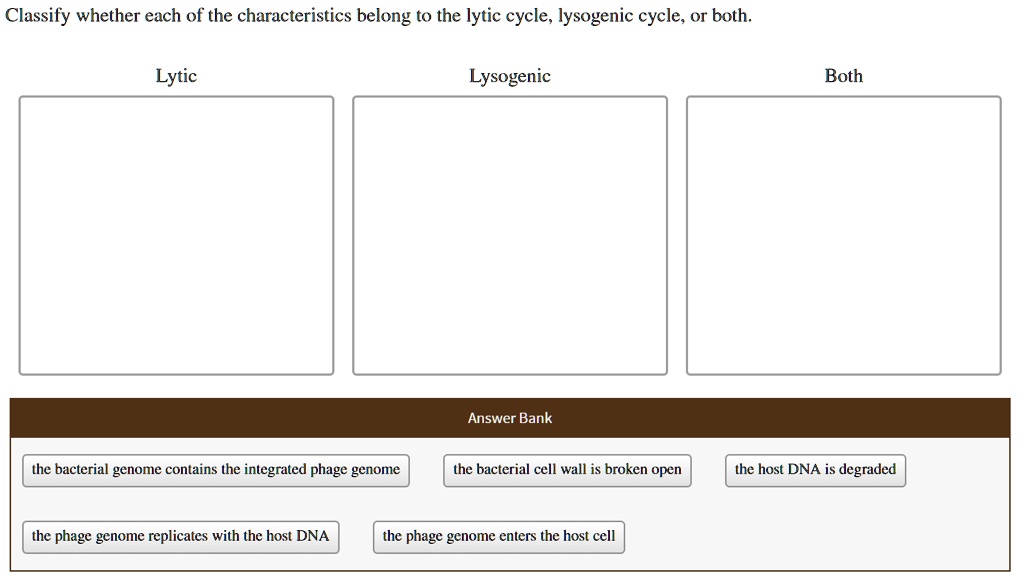Click the empty Lytic drop zone center
Screen dimensions: 1024x585
pos(176,235)
